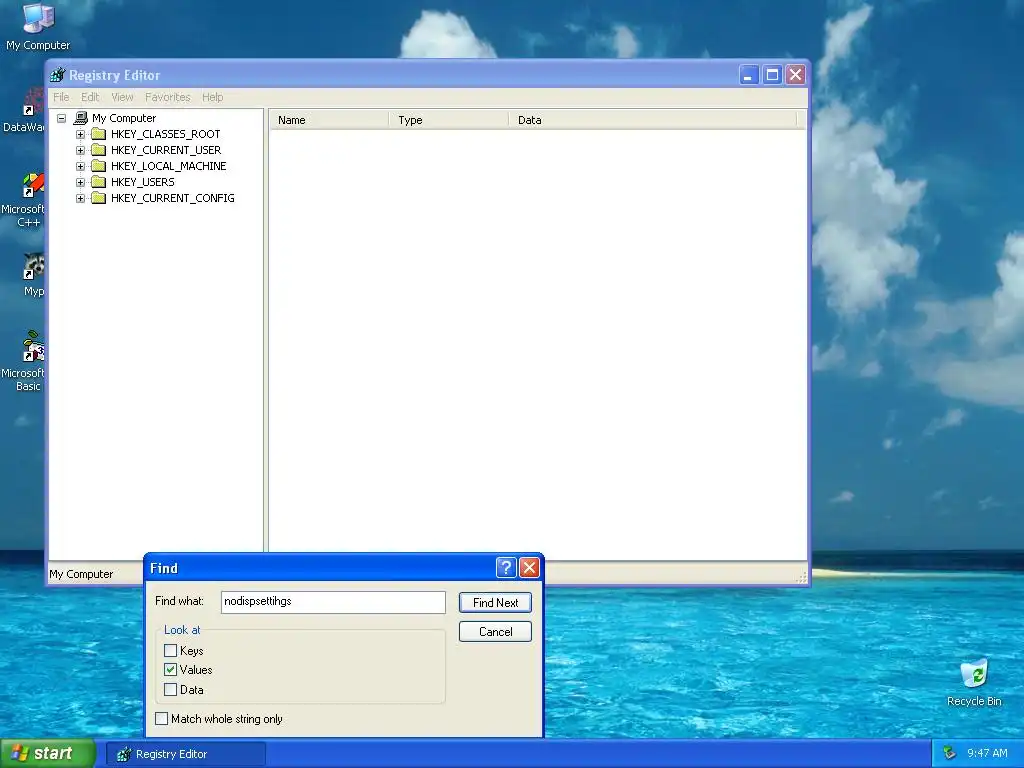1024x768 pixels.
Task: Click the HKEY_USERS folder icon
Action: [x=99, y=182]
